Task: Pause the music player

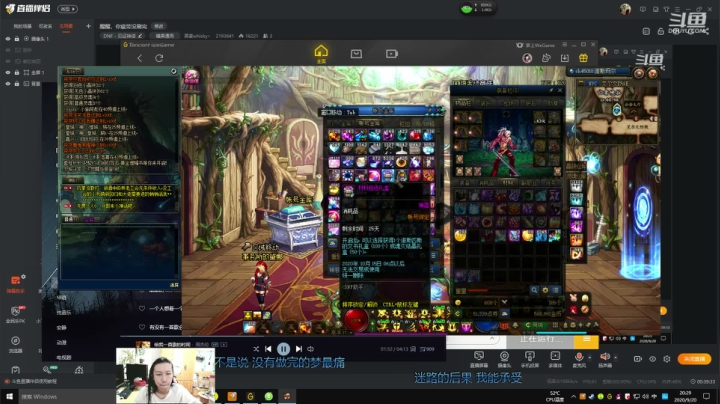Action: point(283,349)
